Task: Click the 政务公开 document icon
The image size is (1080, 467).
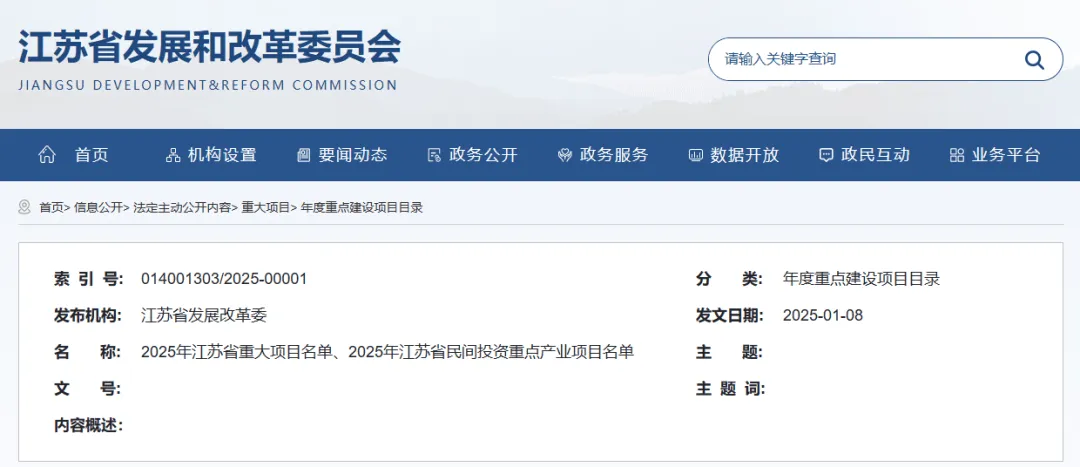Action: [434, 155]
